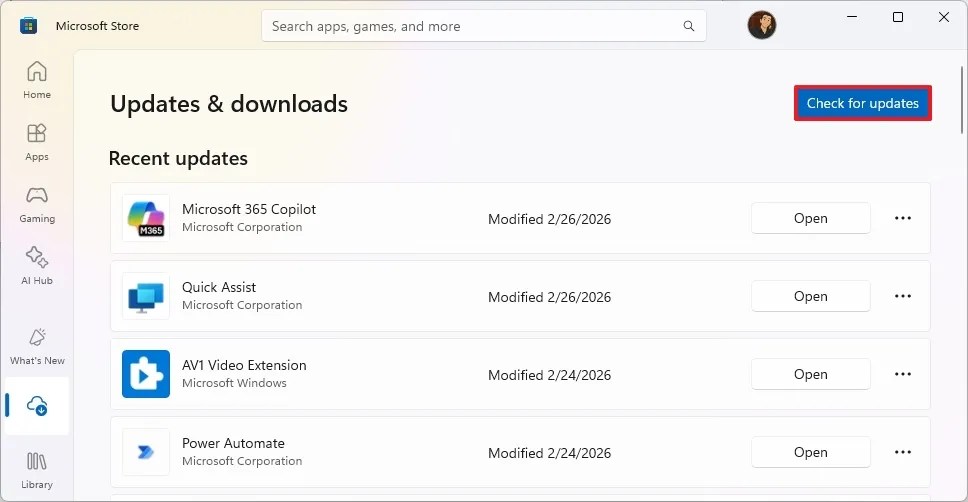Open more options for Quick Assist

click(x=903, y=296)
